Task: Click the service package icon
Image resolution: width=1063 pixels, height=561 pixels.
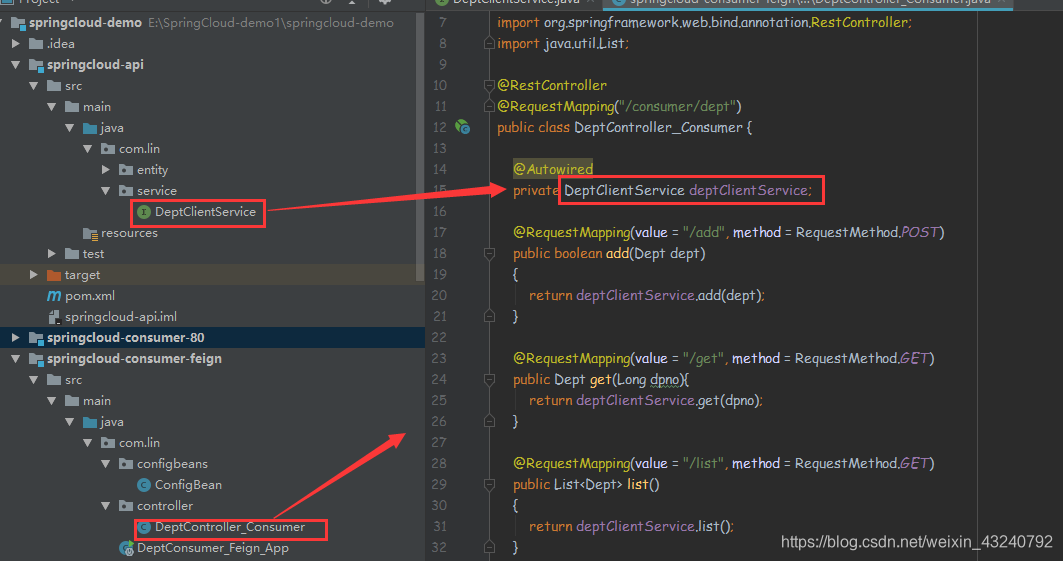Action: tap(126, 191)
